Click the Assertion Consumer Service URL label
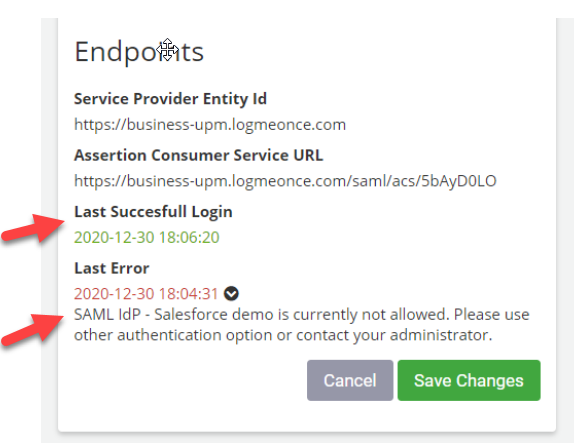 coord(199,155)
